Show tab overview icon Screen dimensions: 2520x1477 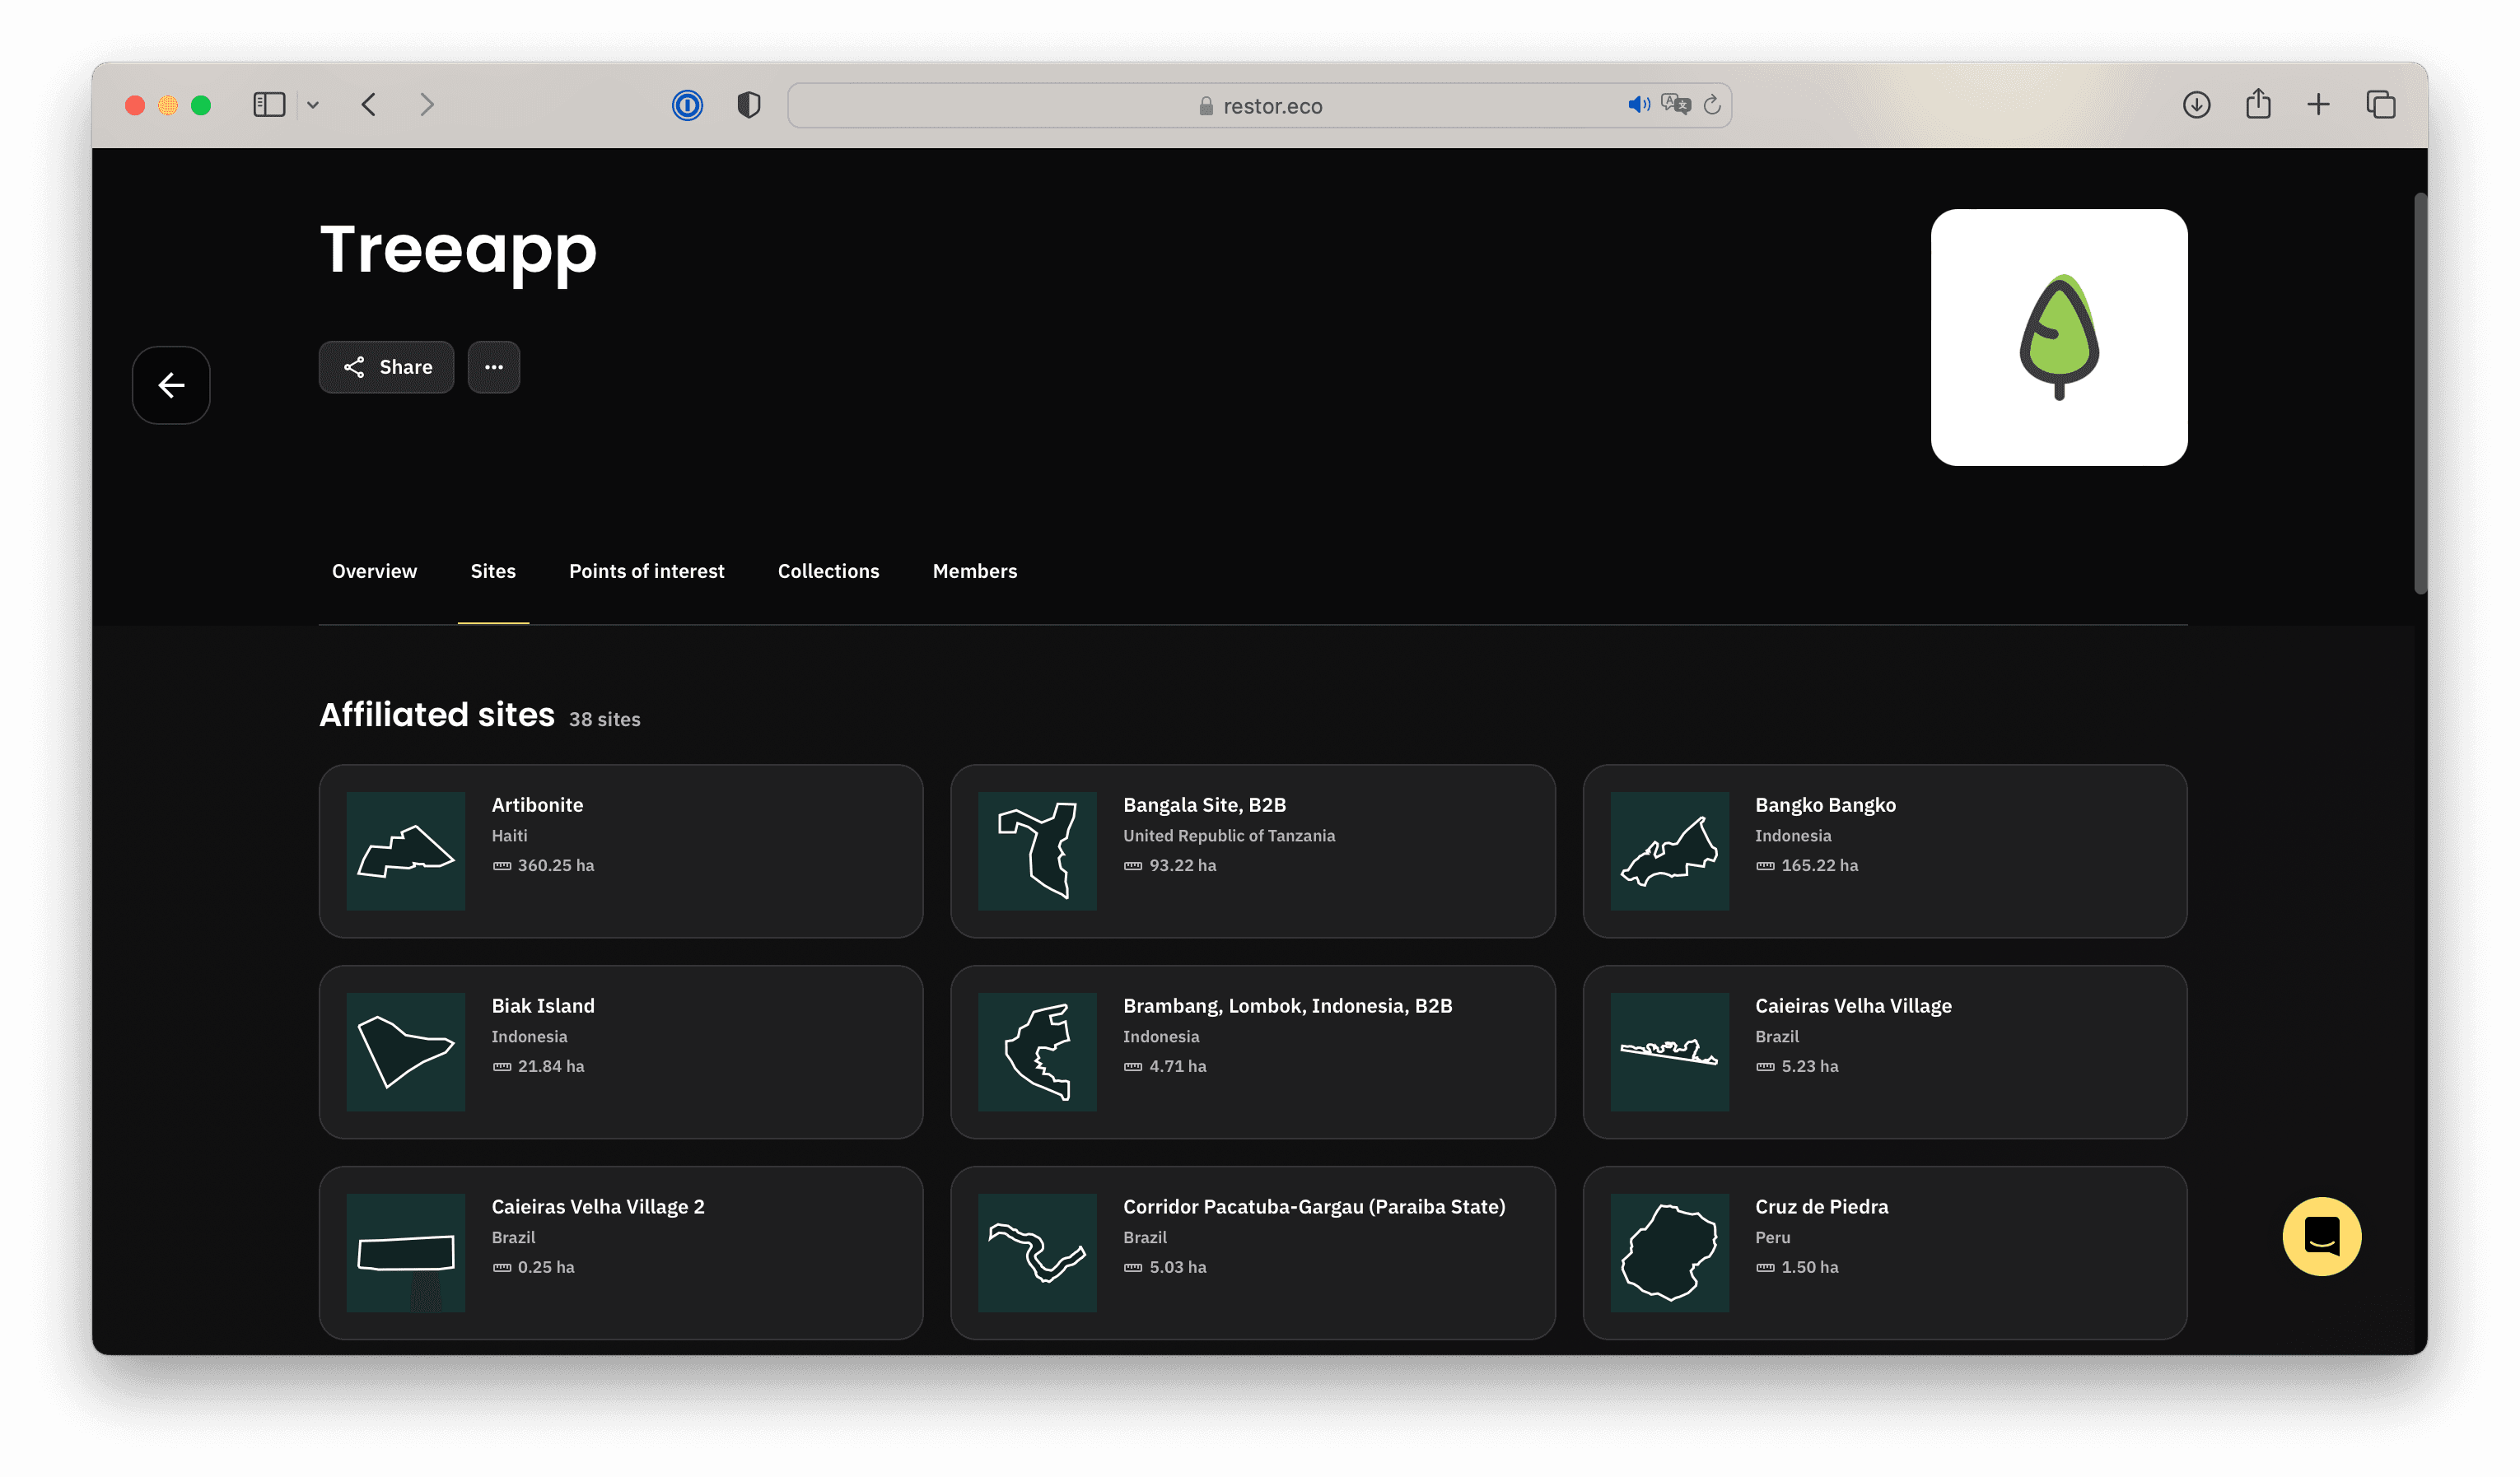2380,105
